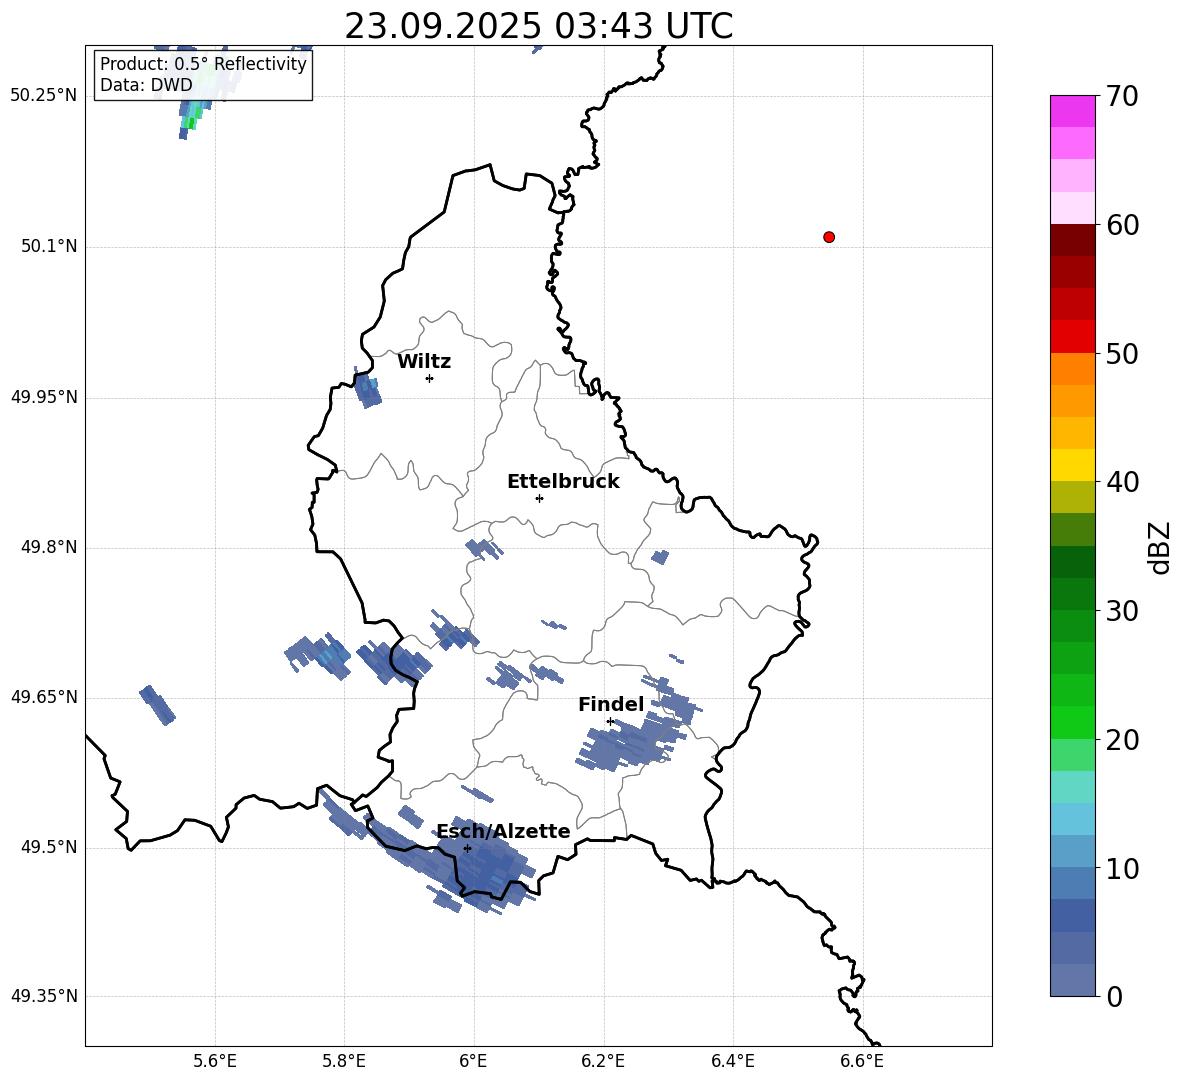Click the 50.1°N latitude label

[x=48, y=247]
